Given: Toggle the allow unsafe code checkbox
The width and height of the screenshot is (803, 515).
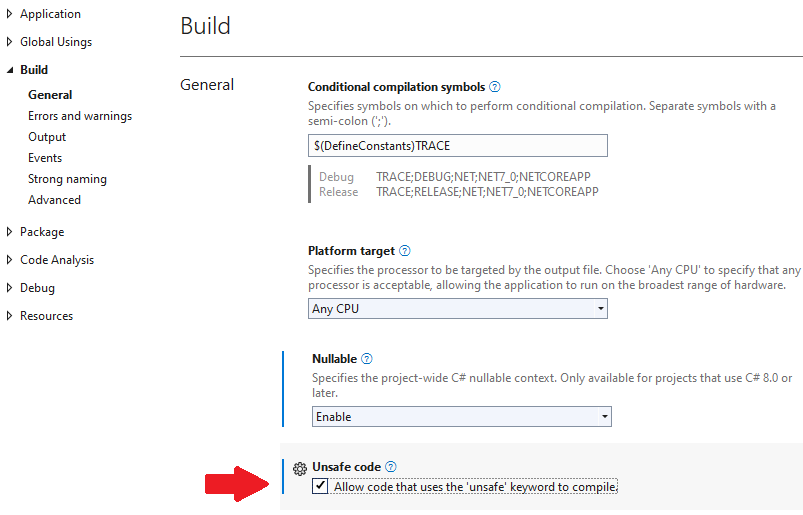Looking at the screenshot, I should click(x=320, y=486).
